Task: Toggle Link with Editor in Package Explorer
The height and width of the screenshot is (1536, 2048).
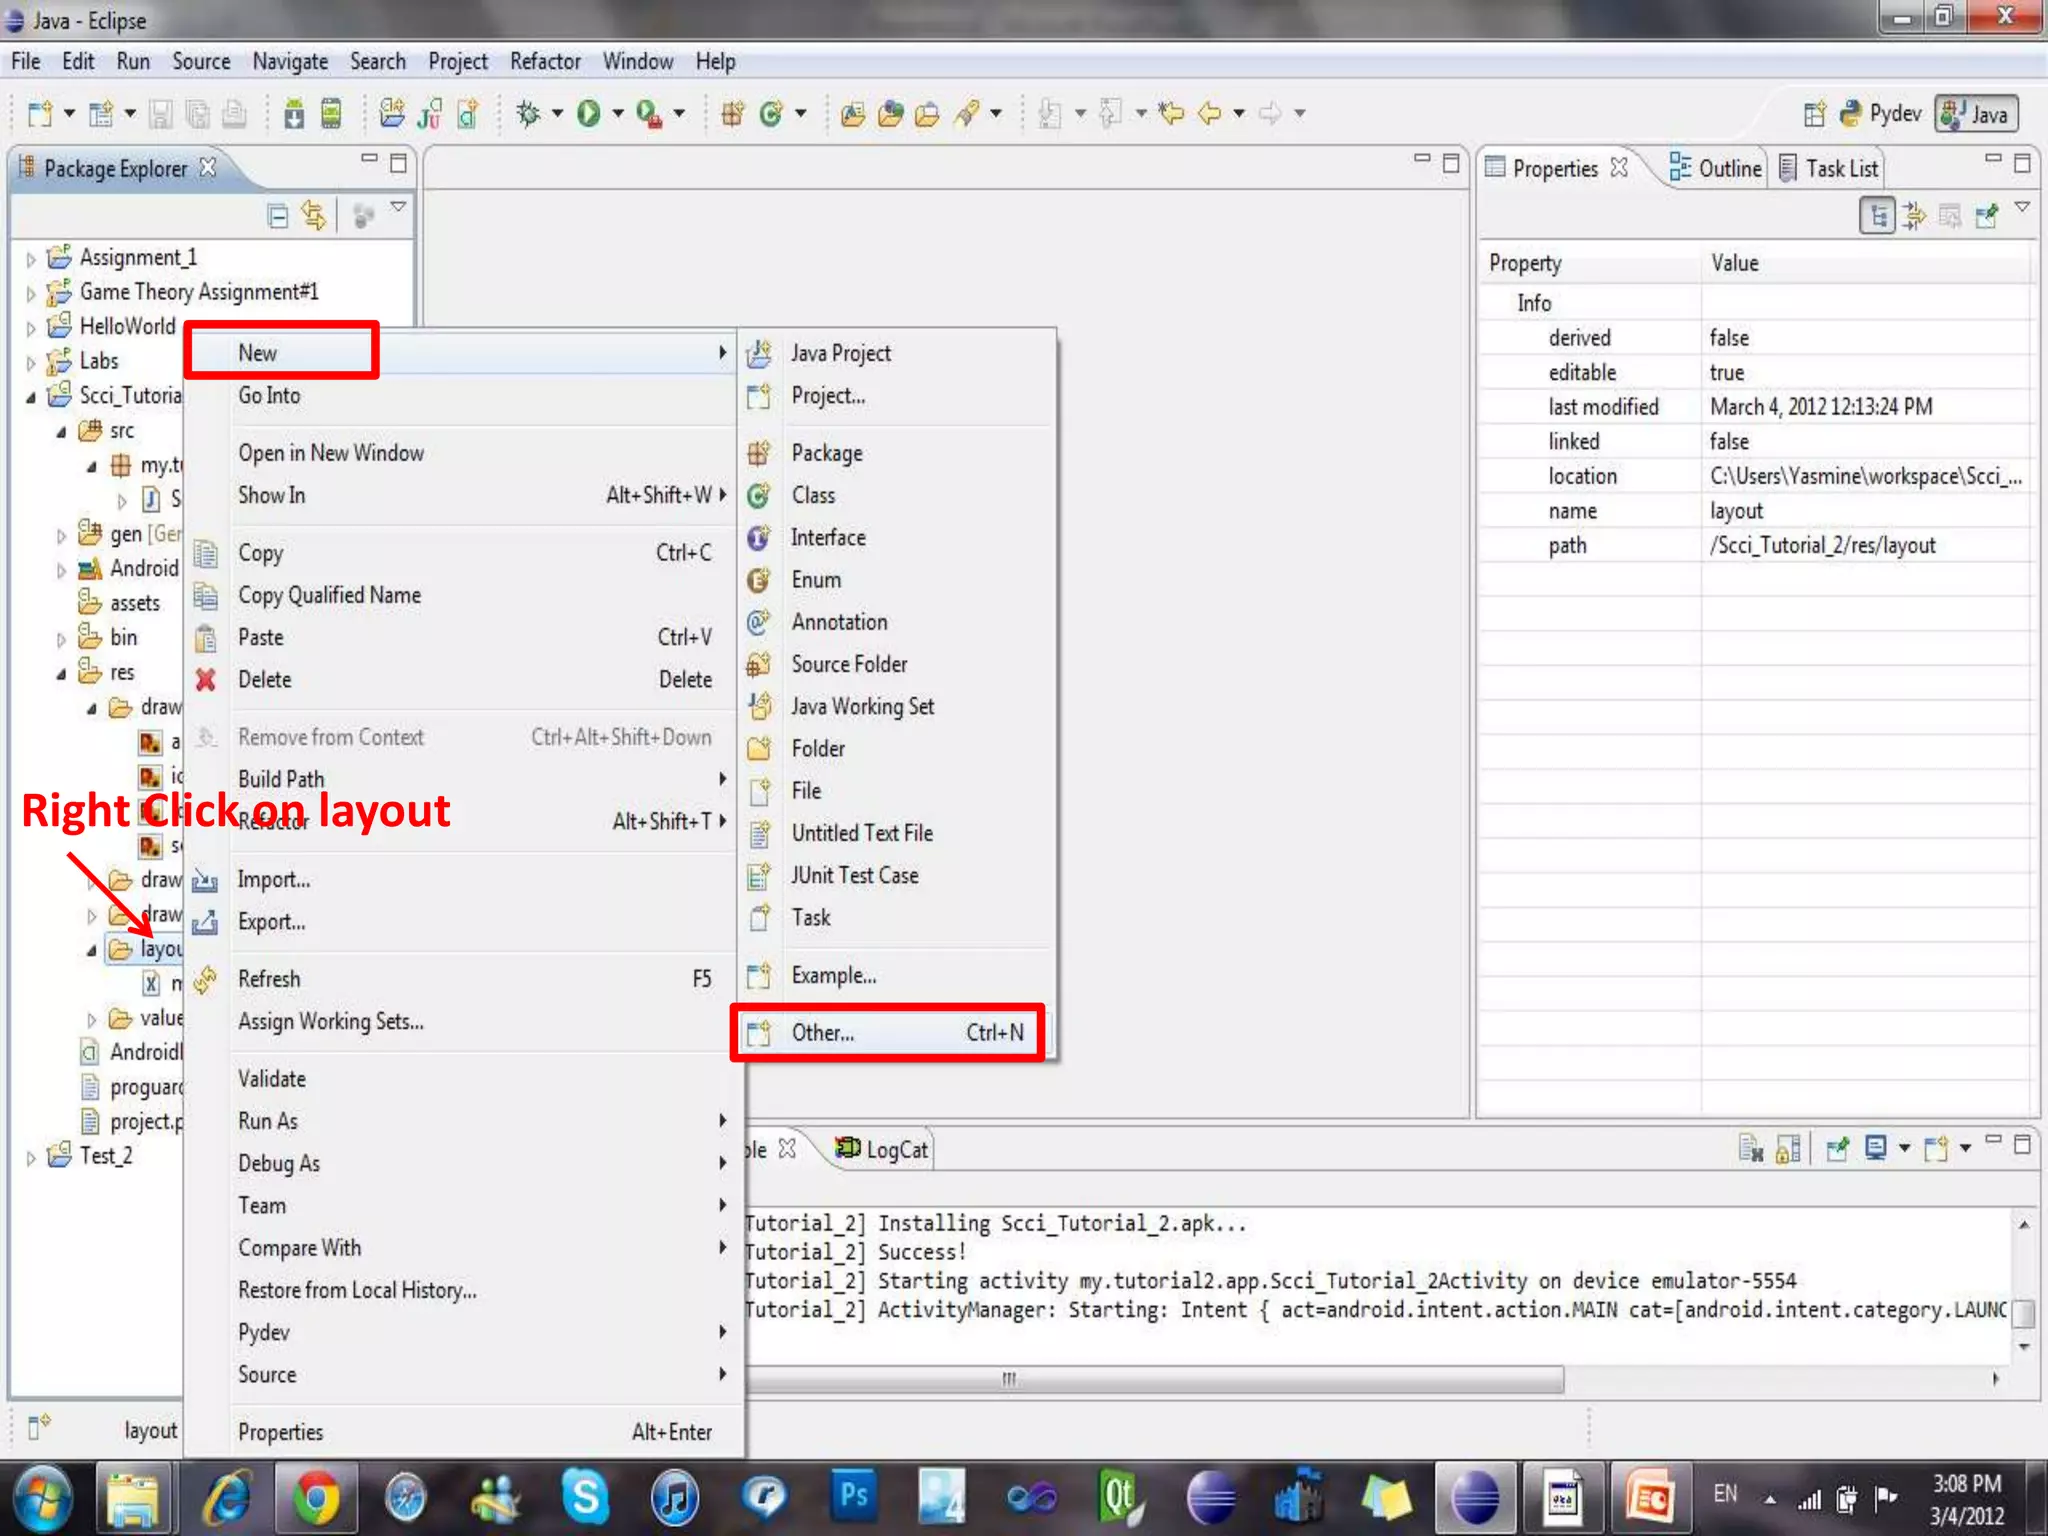Action: point(314,215)
